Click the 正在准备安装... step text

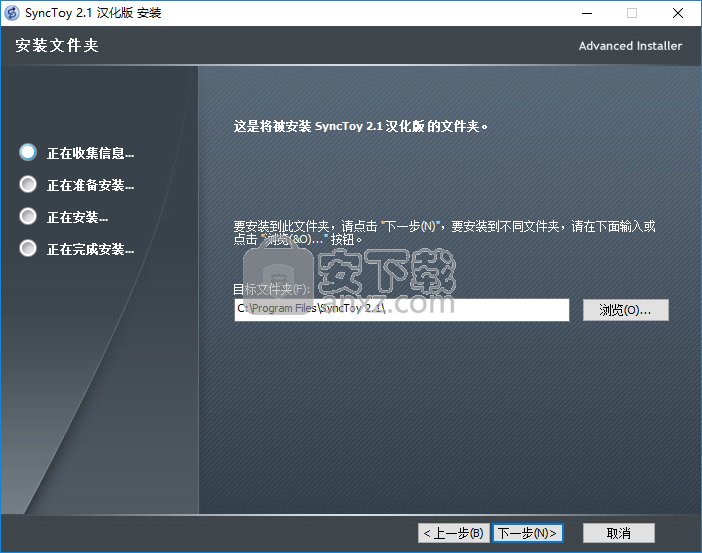click(x=91, y=185)
